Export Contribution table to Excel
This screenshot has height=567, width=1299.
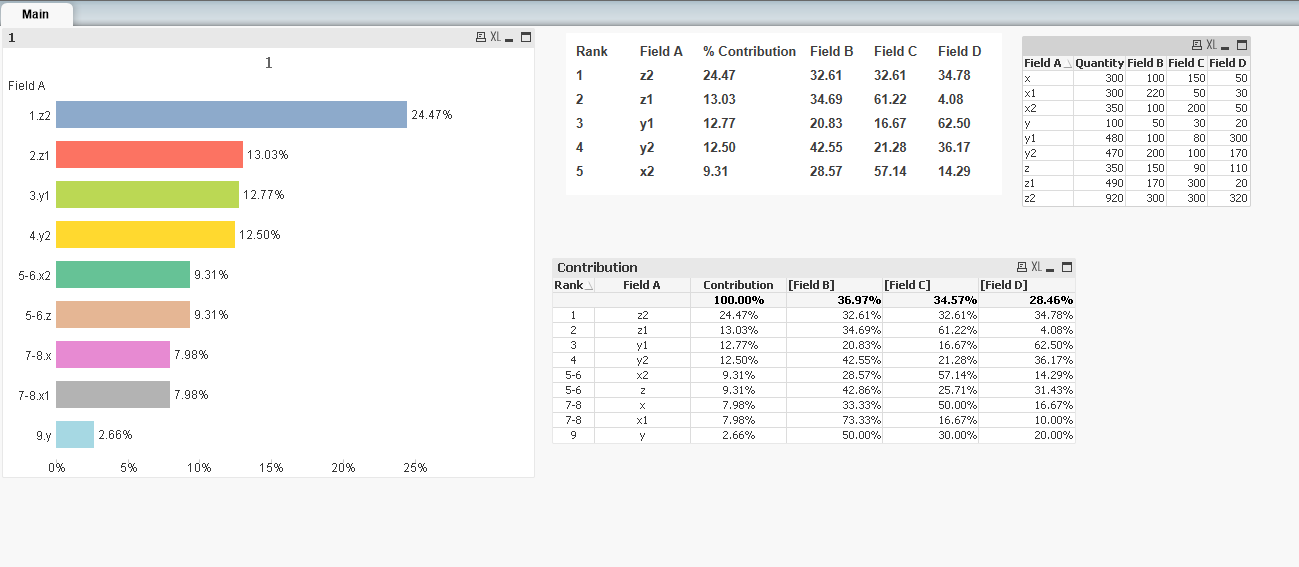pyautogui.click(x=1037, y=267)
